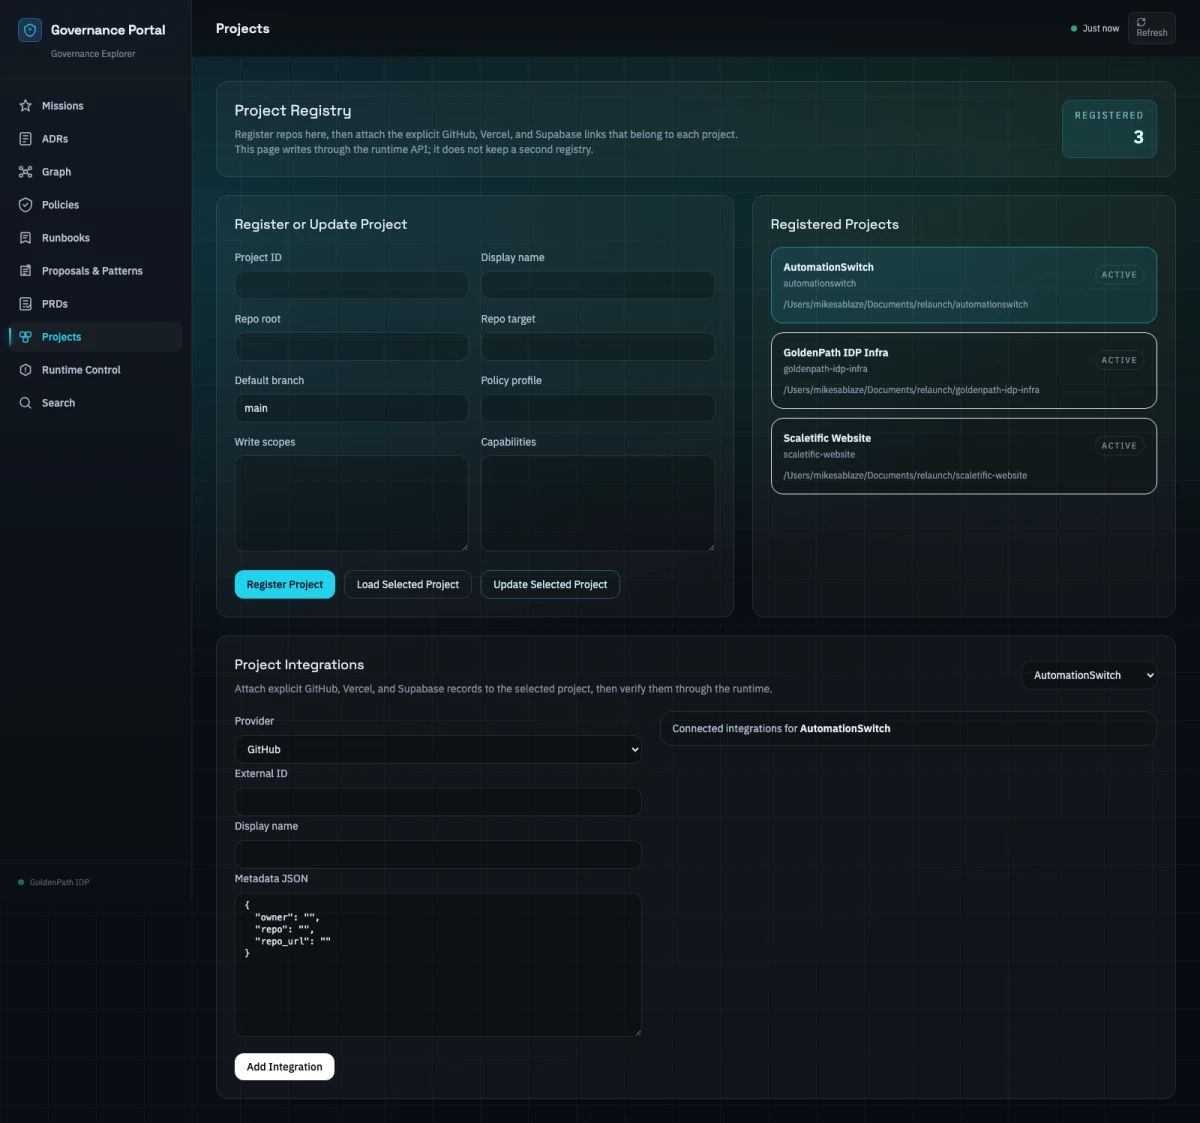Click the Runbooks book icon
The height and width of the screenshot is (1123, 1200).
coord(26,238)
